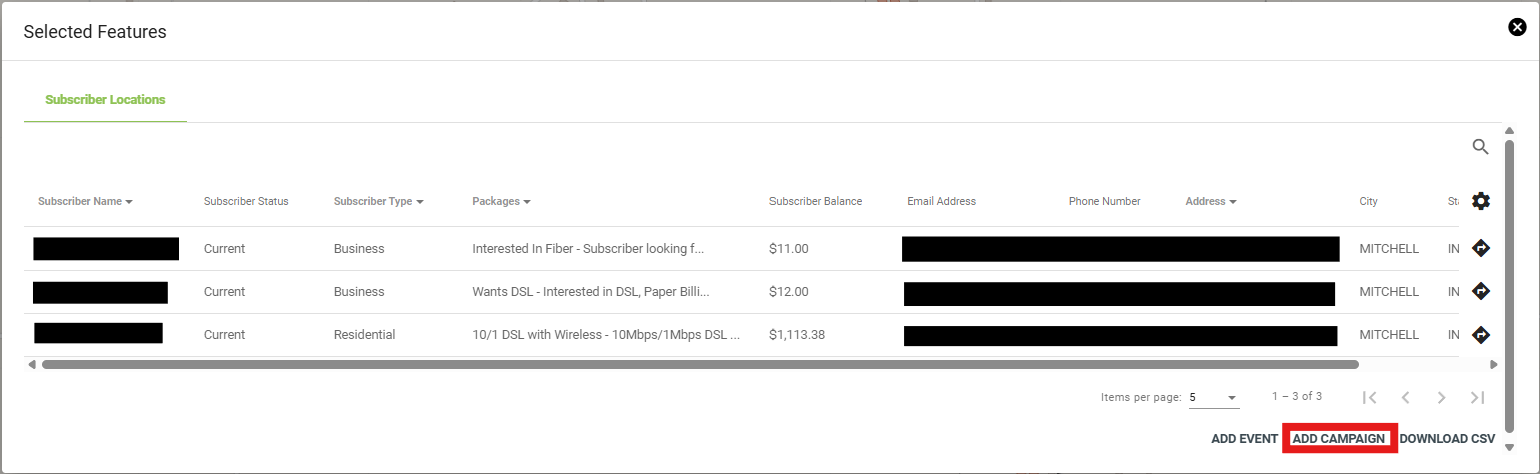Select the '10/1 DSL with Wireless' cell
This screenshot has height=474, width=1540.
coord(606,335)
